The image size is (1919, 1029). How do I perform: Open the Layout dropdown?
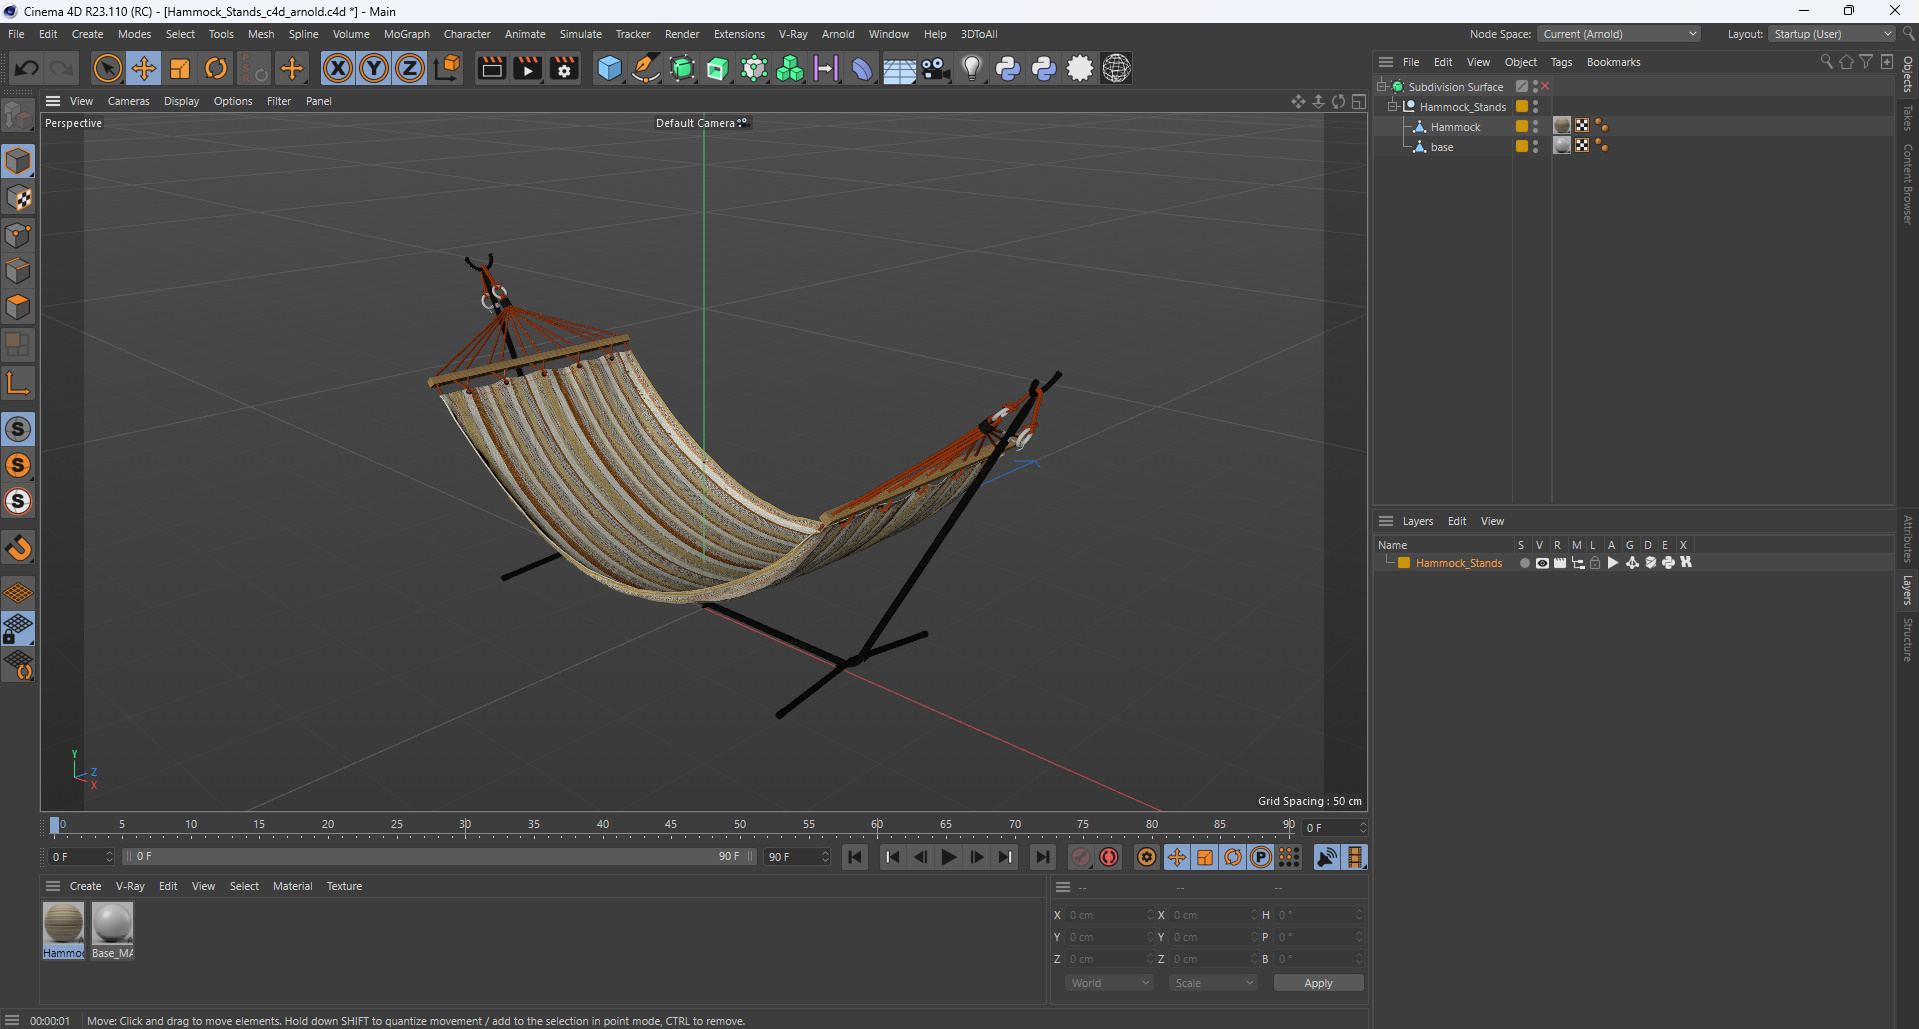tap(1833, 34)
